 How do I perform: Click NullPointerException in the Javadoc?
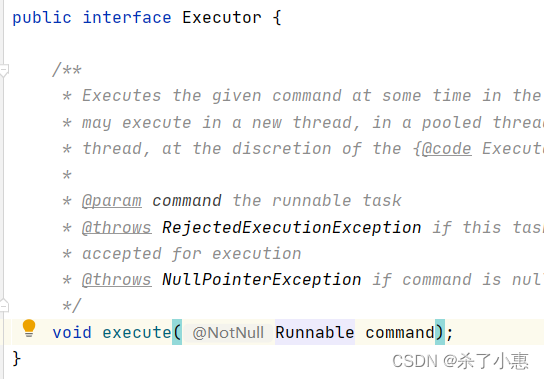(262, 280)
